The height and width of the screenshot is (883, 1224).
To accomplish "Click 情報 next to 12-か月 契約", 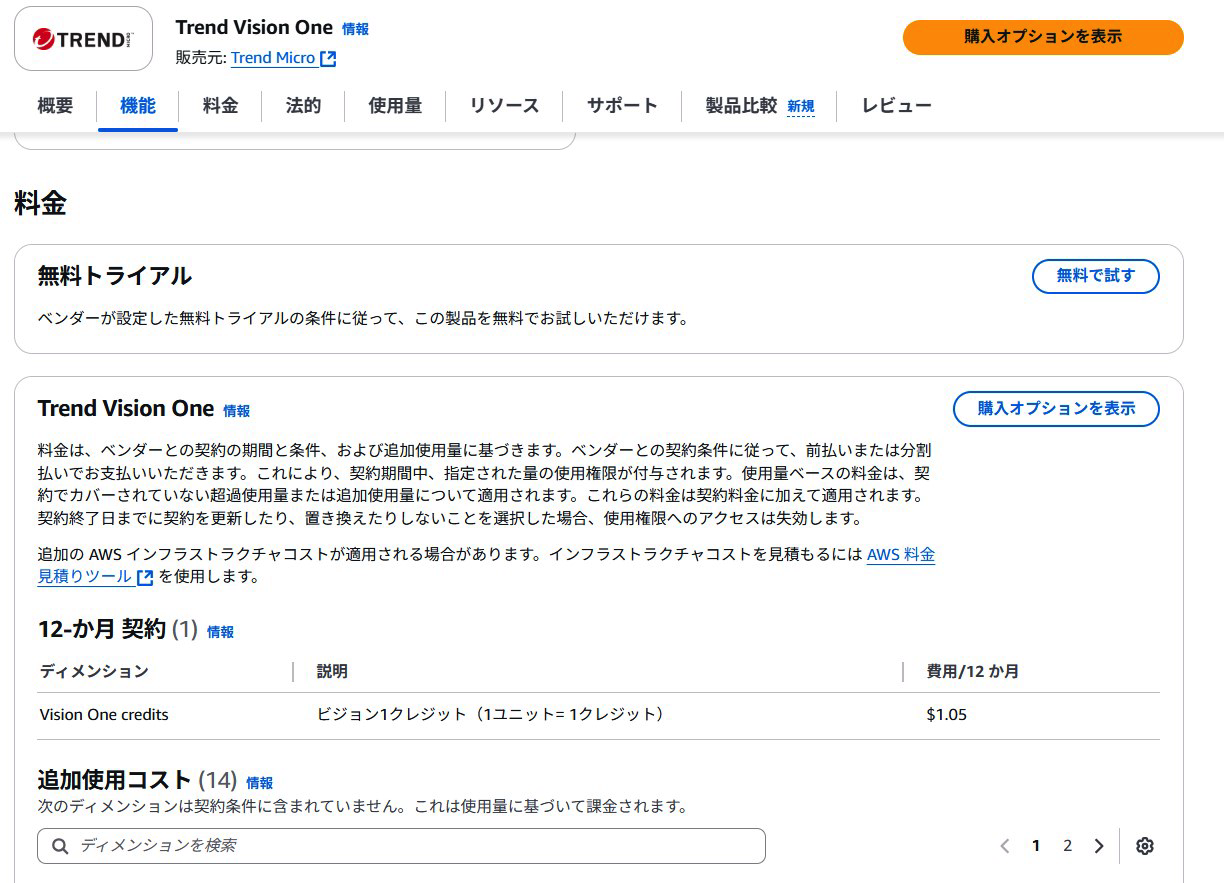I will (220, 632).
